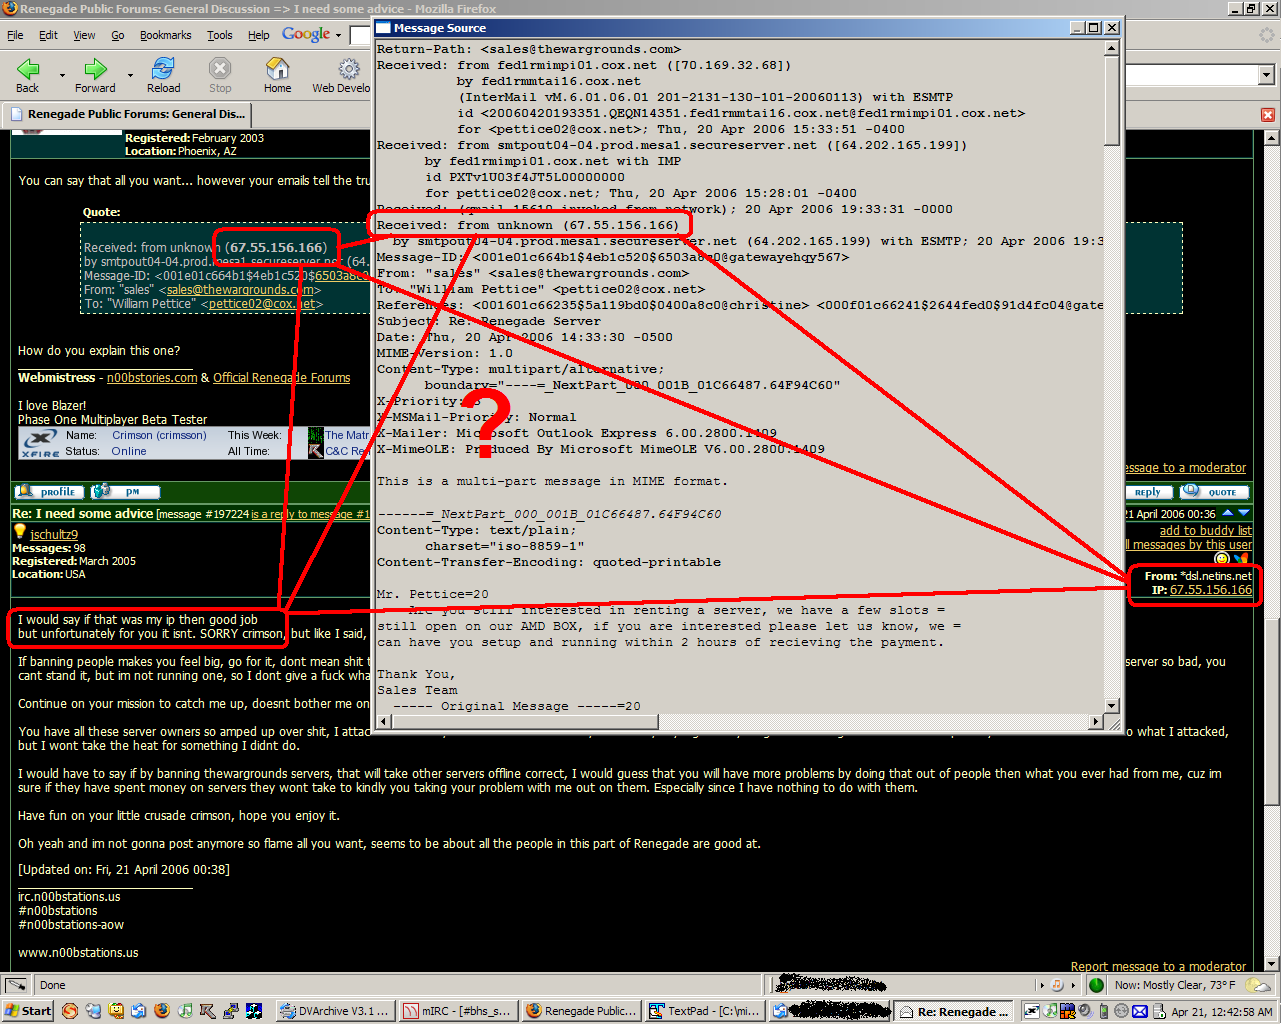Open the Google search engine dropdown
The image size is (1281, 1024).
tap(338, 35)
